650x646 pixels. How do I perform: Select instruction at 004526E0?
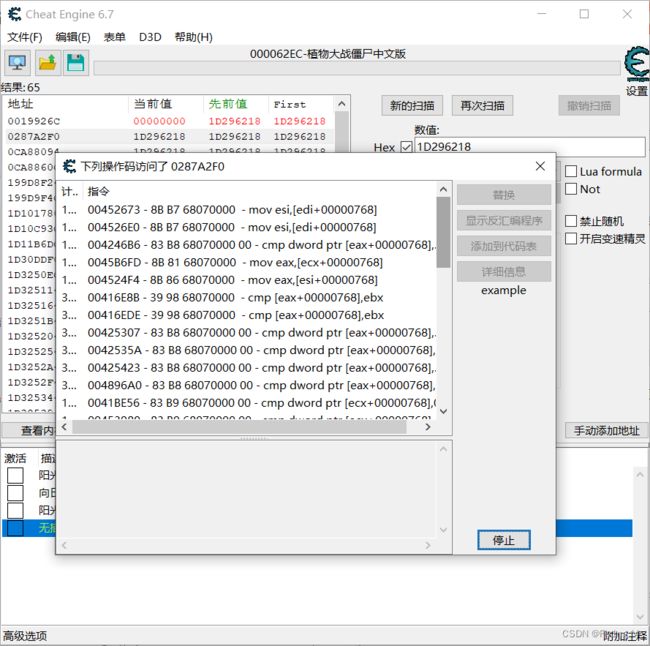pos(247,227)
